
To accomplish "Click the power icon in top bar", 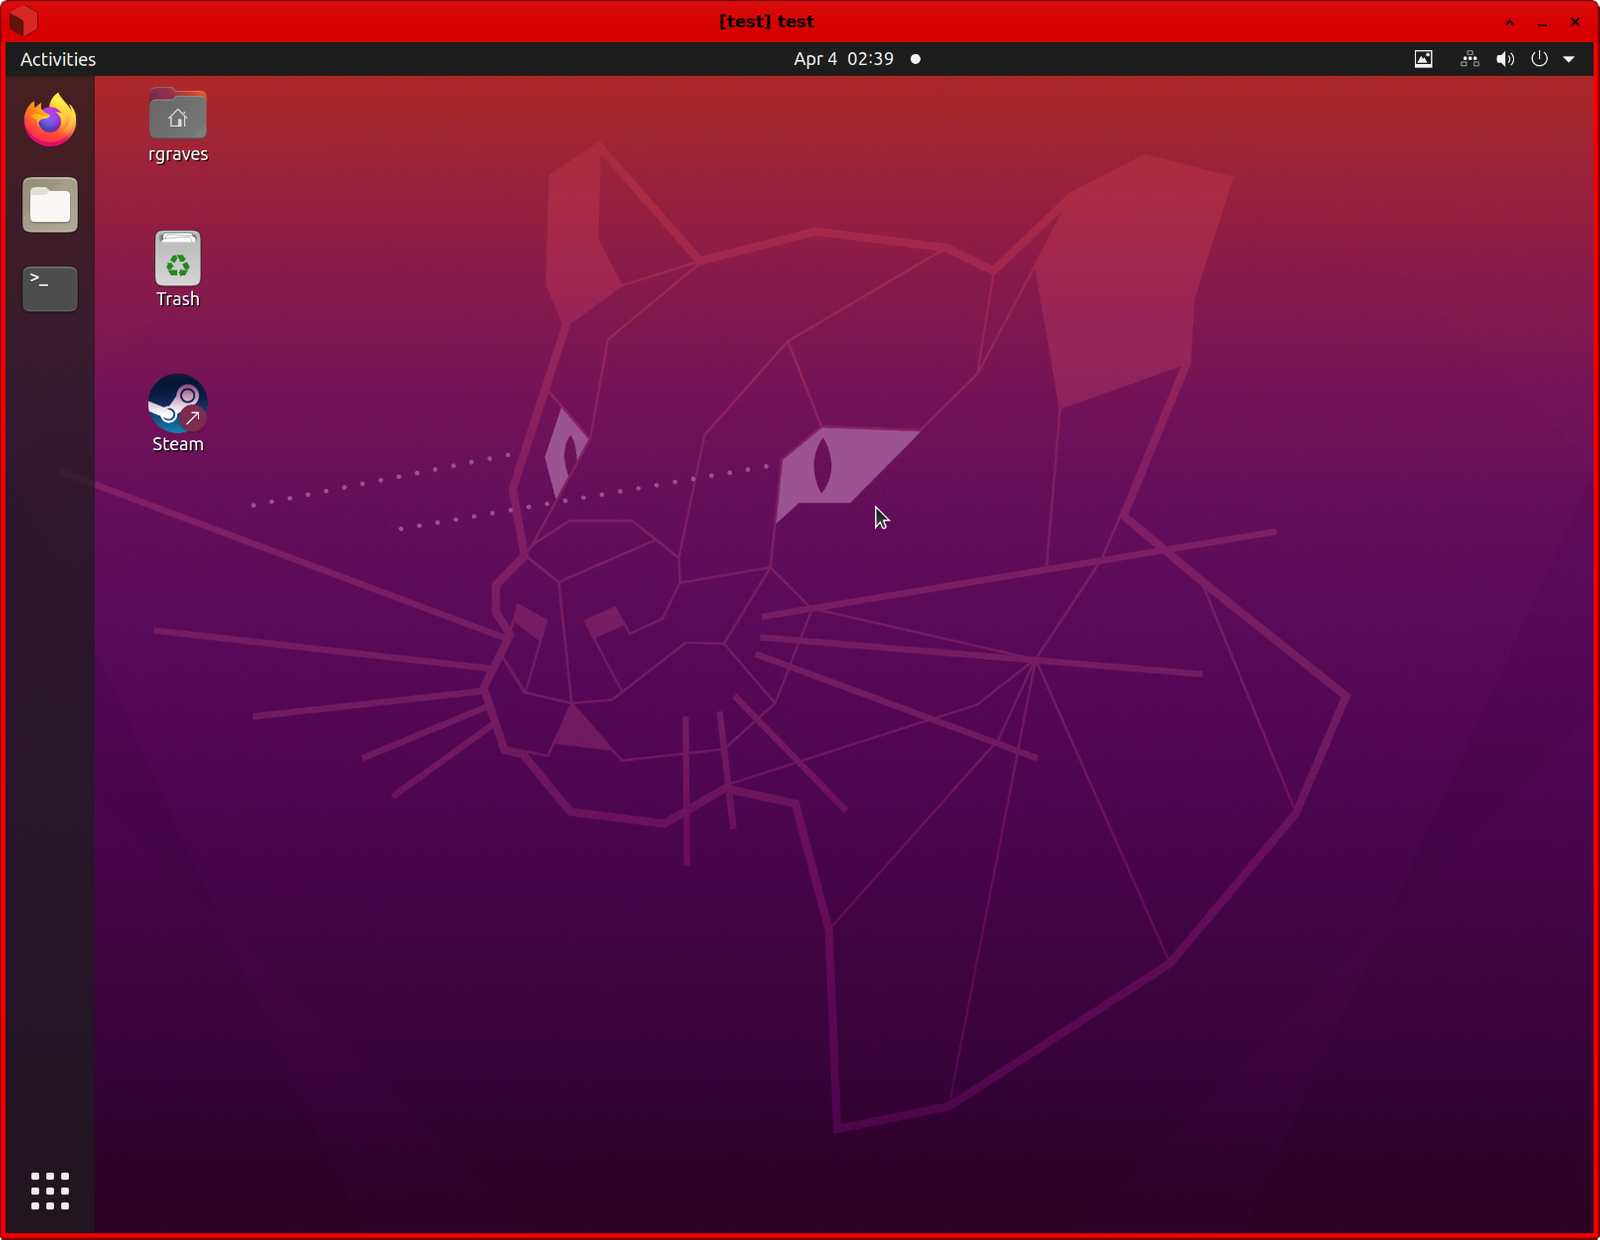I will tap(1539, 59).
